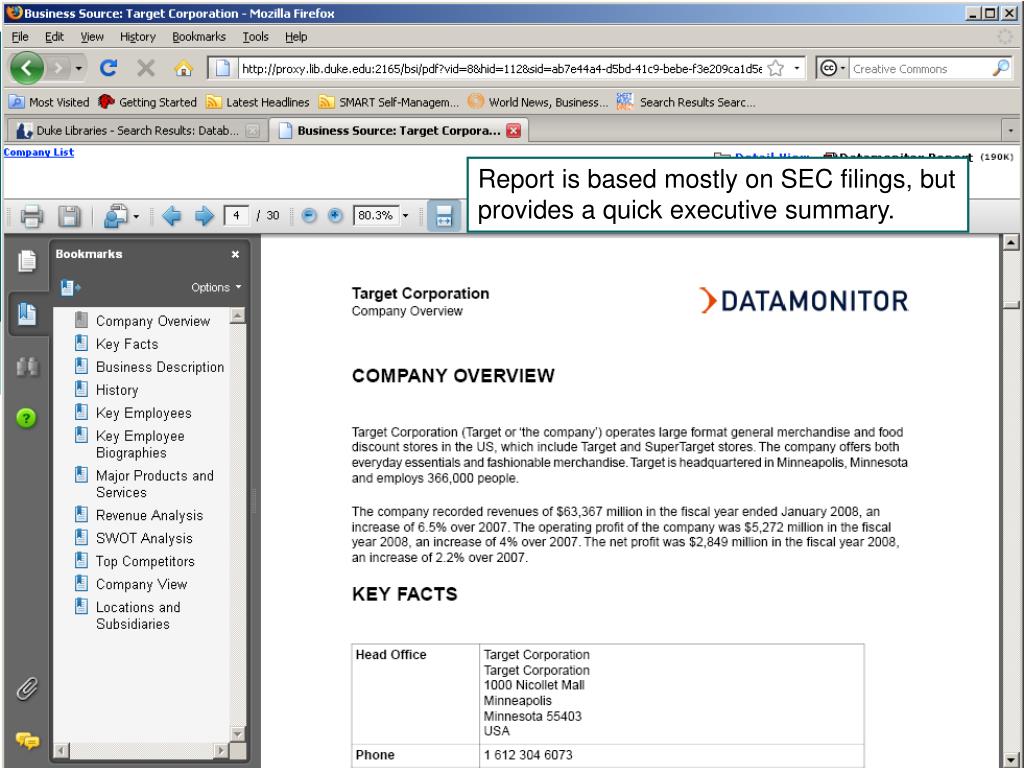Open the collaborate tool dropdown arrow

(x=136, y=216)
